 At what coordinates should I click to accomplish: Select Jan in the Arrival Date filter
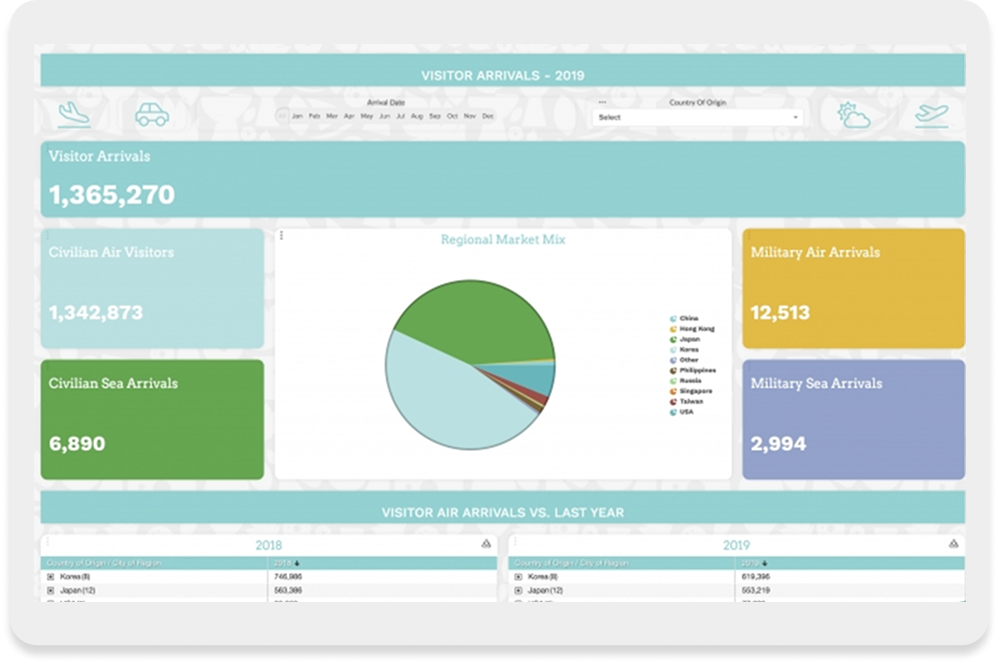(x=297, y=116)
